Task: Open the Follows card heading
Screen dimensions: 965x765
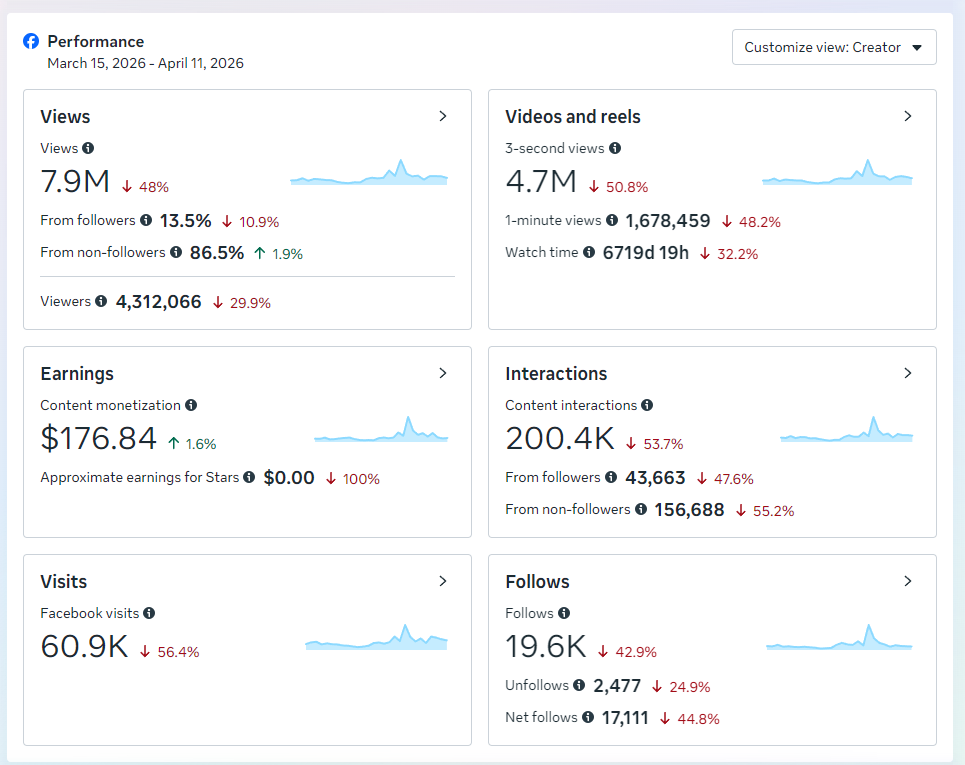Action: point(537,582)
